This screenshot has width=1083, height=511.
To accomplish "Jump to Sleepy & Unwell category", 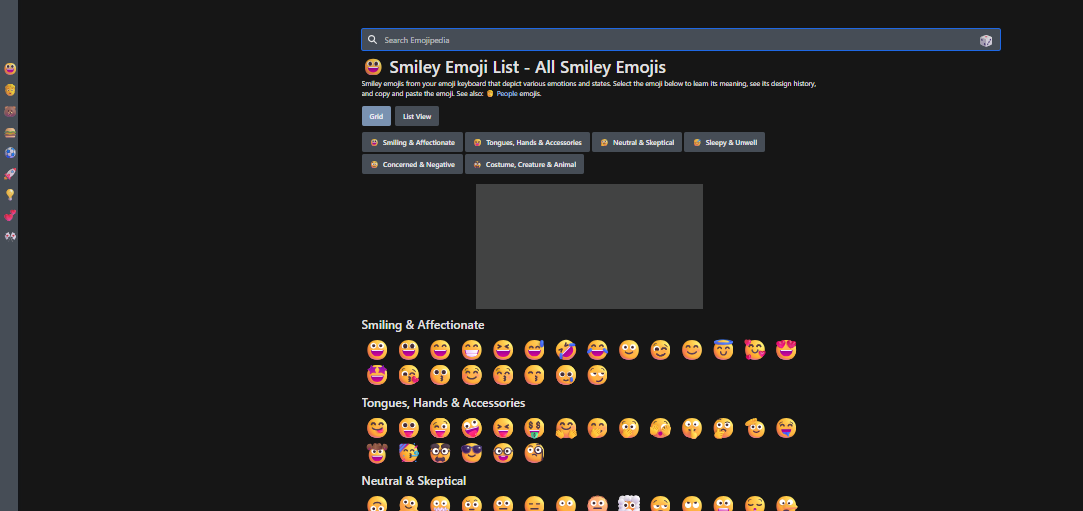I will tap(725, 142).
